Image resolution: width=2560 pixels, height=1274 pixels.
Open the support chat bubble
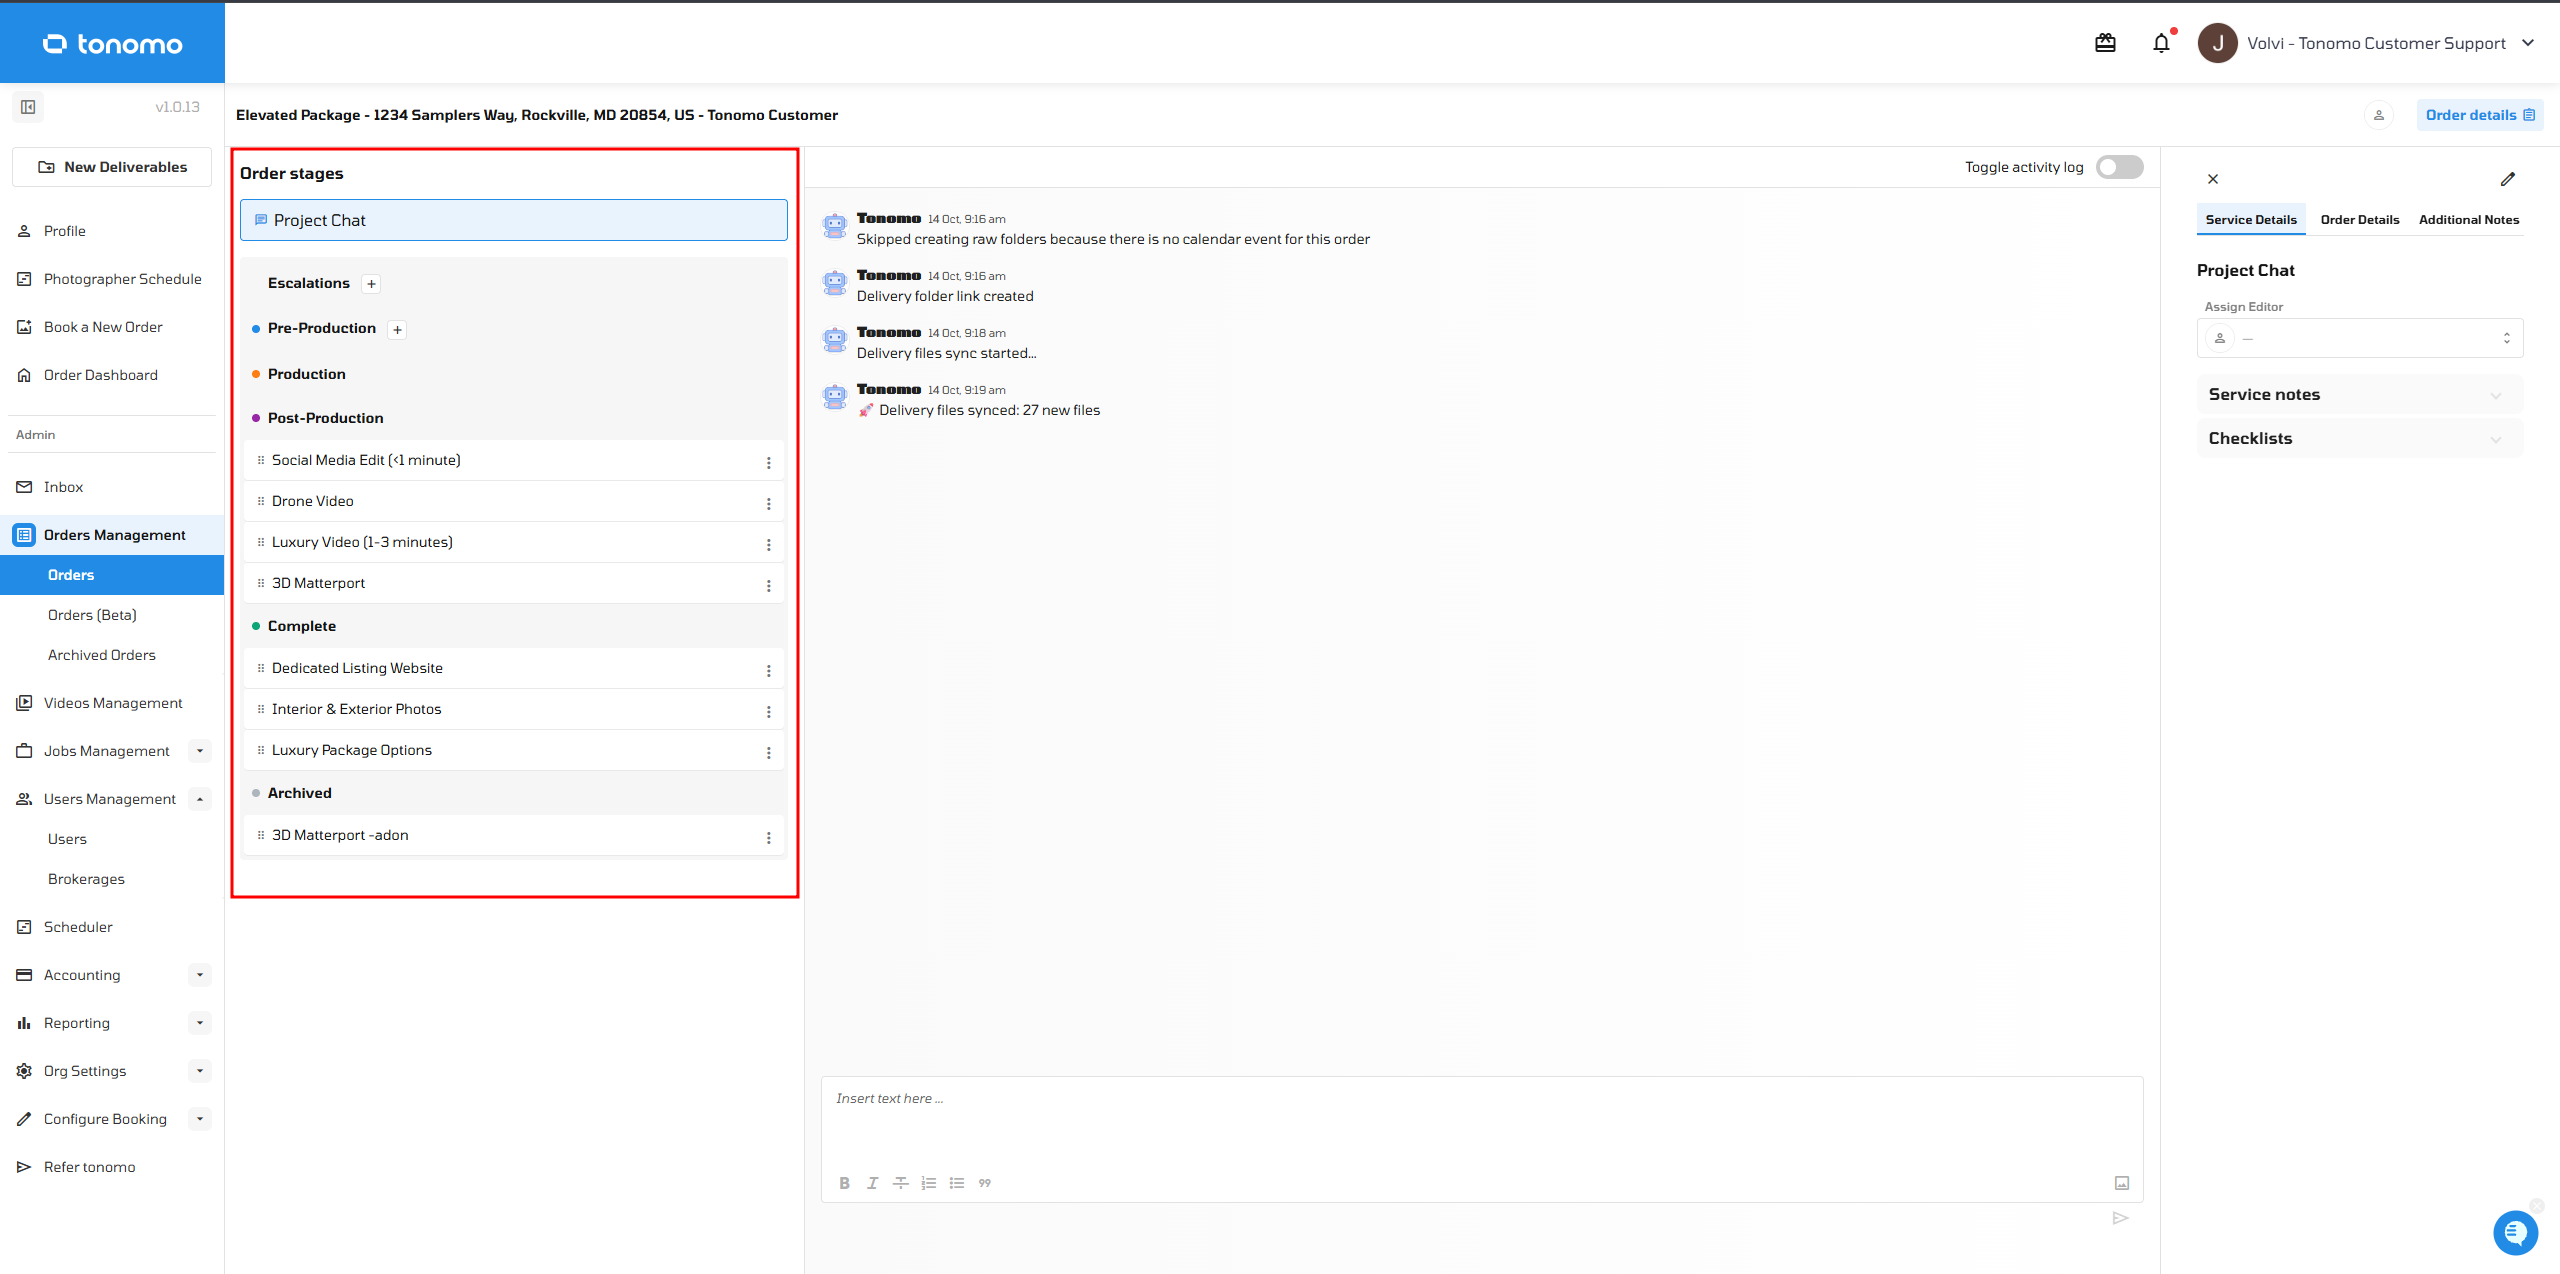point(2515,1232)
